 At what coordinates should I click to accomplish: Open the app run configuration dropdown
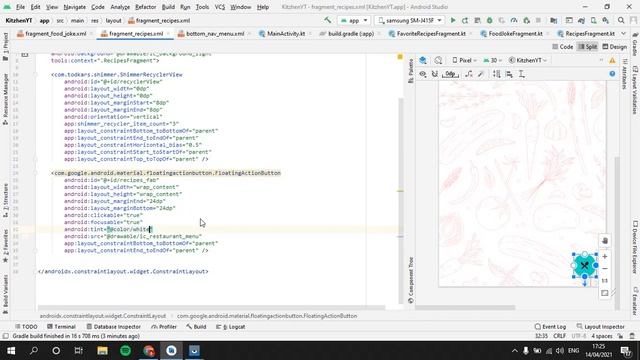[354, 20]
